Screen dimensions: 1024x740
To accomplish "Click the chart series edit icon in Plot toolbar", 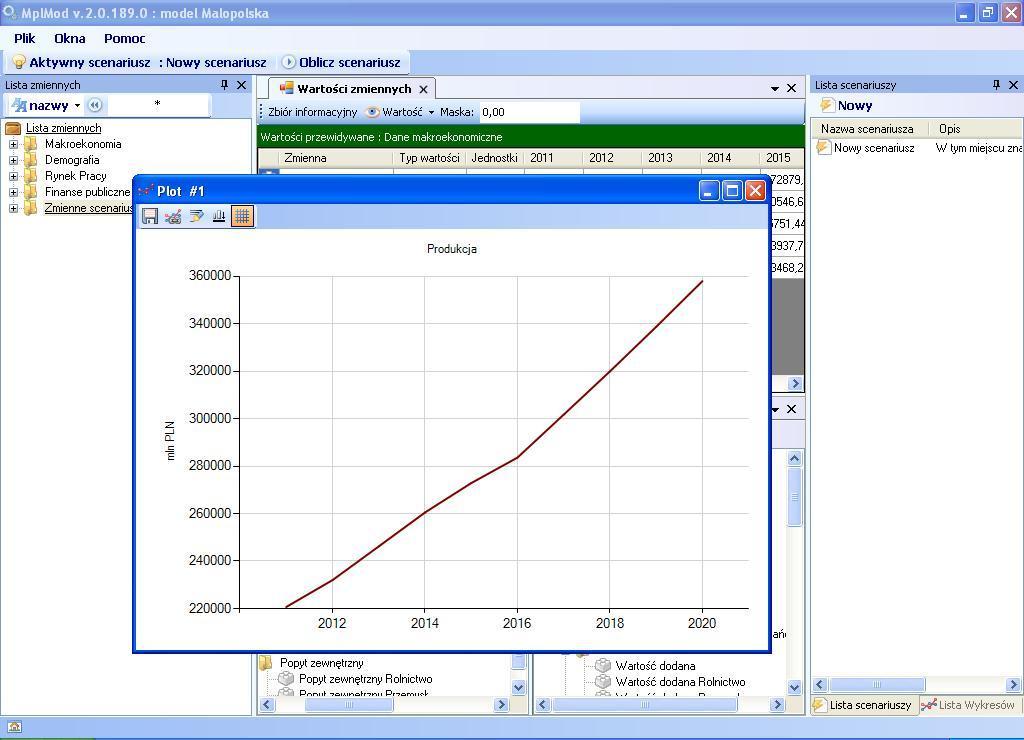I will (x=173, y=216).
